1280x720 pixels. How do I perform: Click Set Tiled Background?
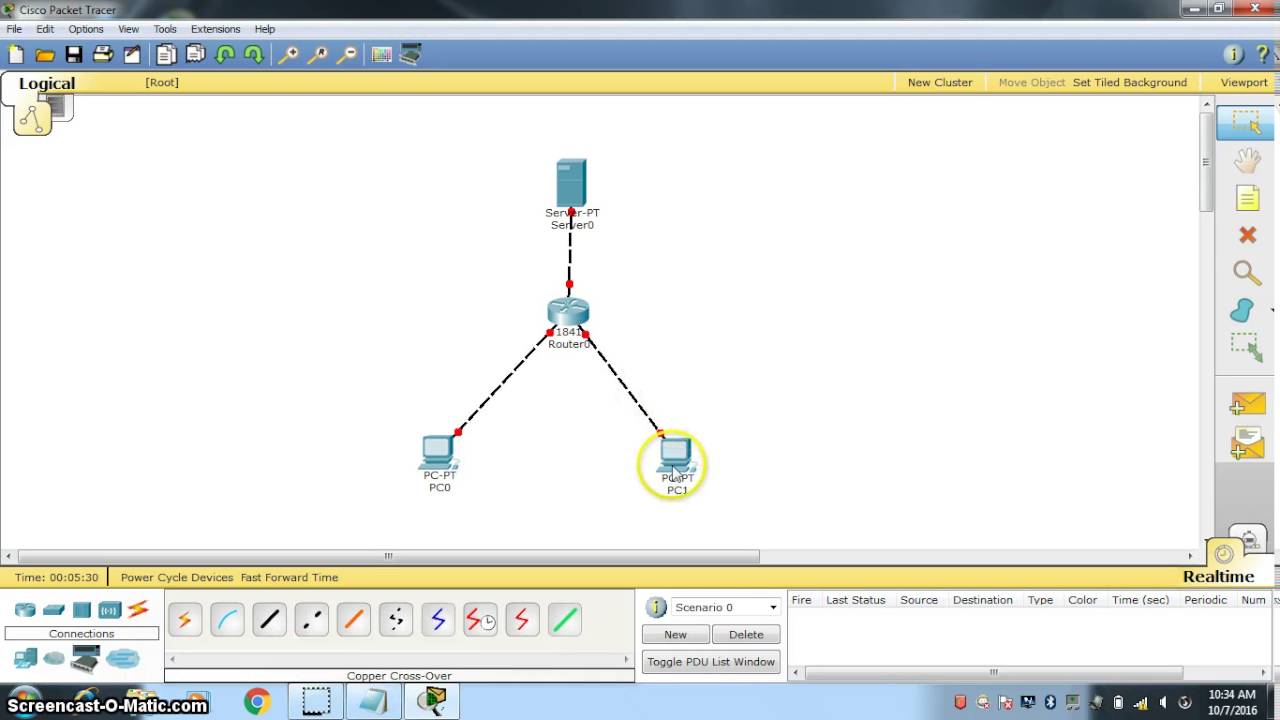pos(1130,82)
